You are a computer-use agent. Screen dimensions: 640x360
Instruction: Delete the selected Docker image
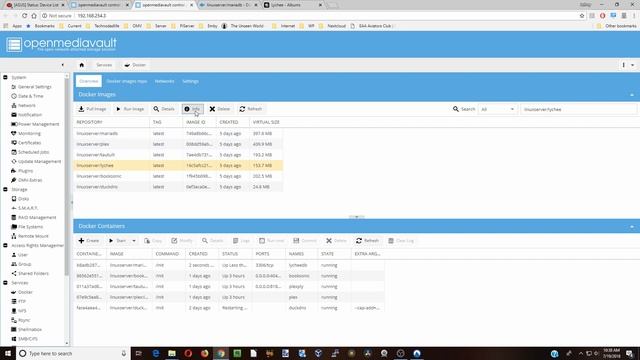click(x=220, y=109)
